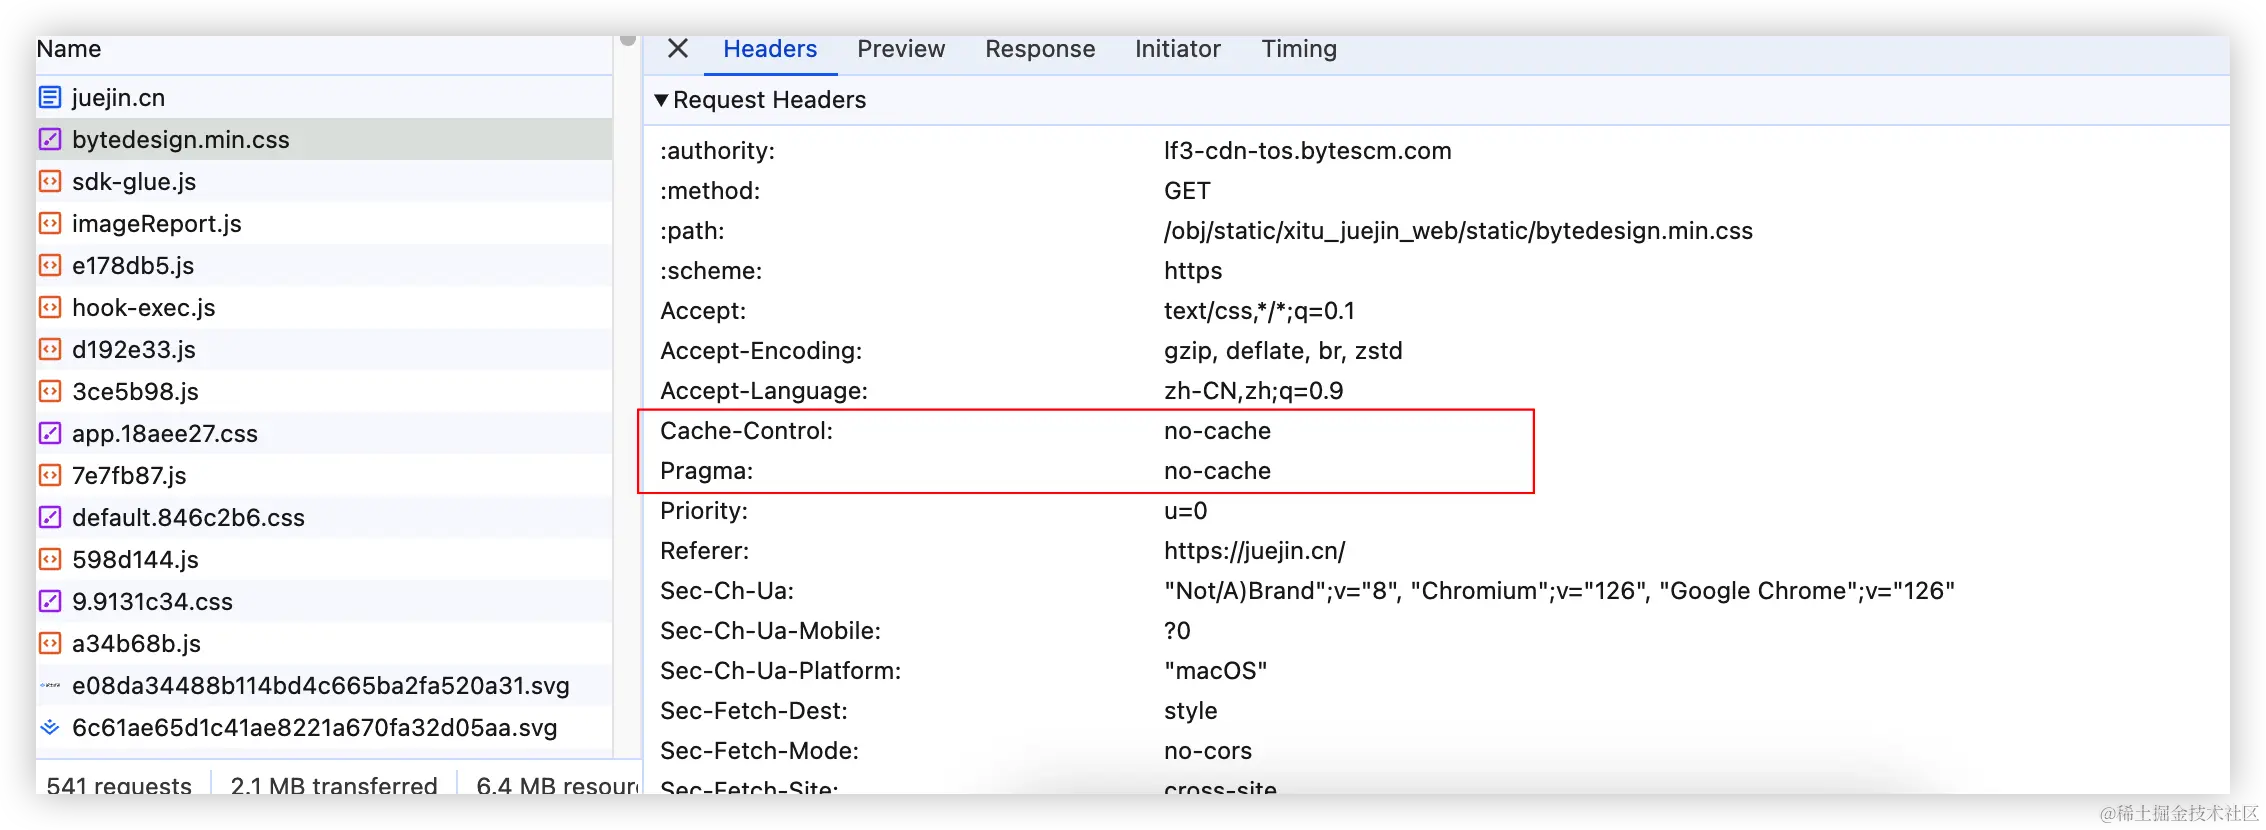Open the Timing tab
The height and width of the screenshot is (830, 2266).
[1299, 49]
